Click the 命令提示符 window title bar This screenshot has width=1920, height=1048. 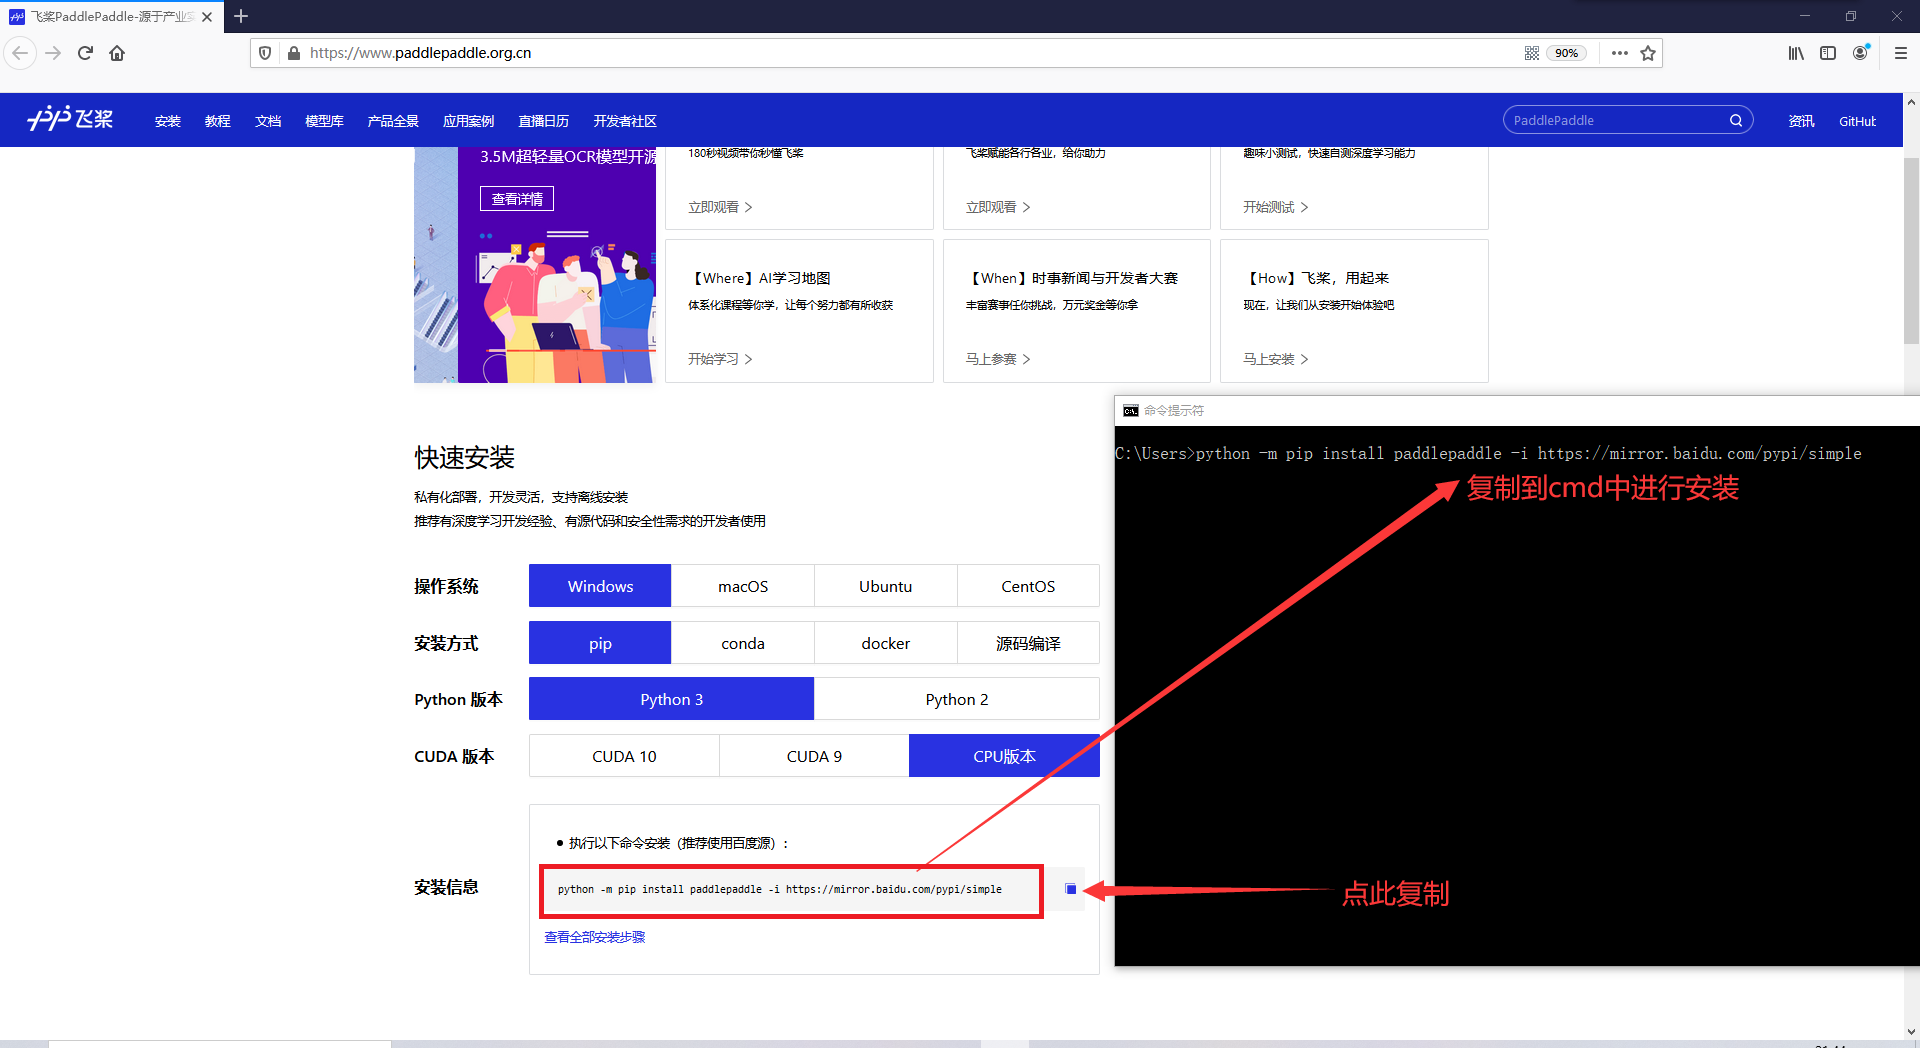click(x=1517, y=411)
